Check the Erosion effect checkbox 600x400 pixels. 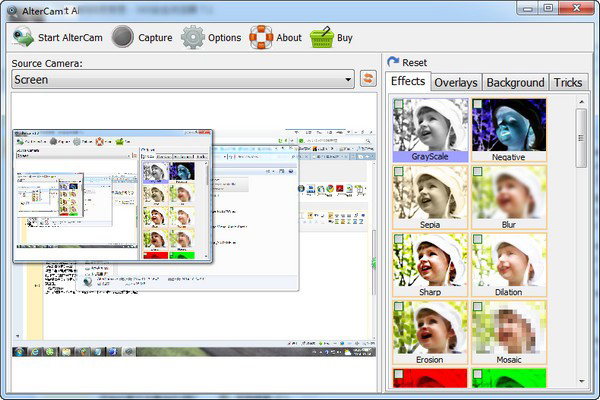(x=399, y=306)
